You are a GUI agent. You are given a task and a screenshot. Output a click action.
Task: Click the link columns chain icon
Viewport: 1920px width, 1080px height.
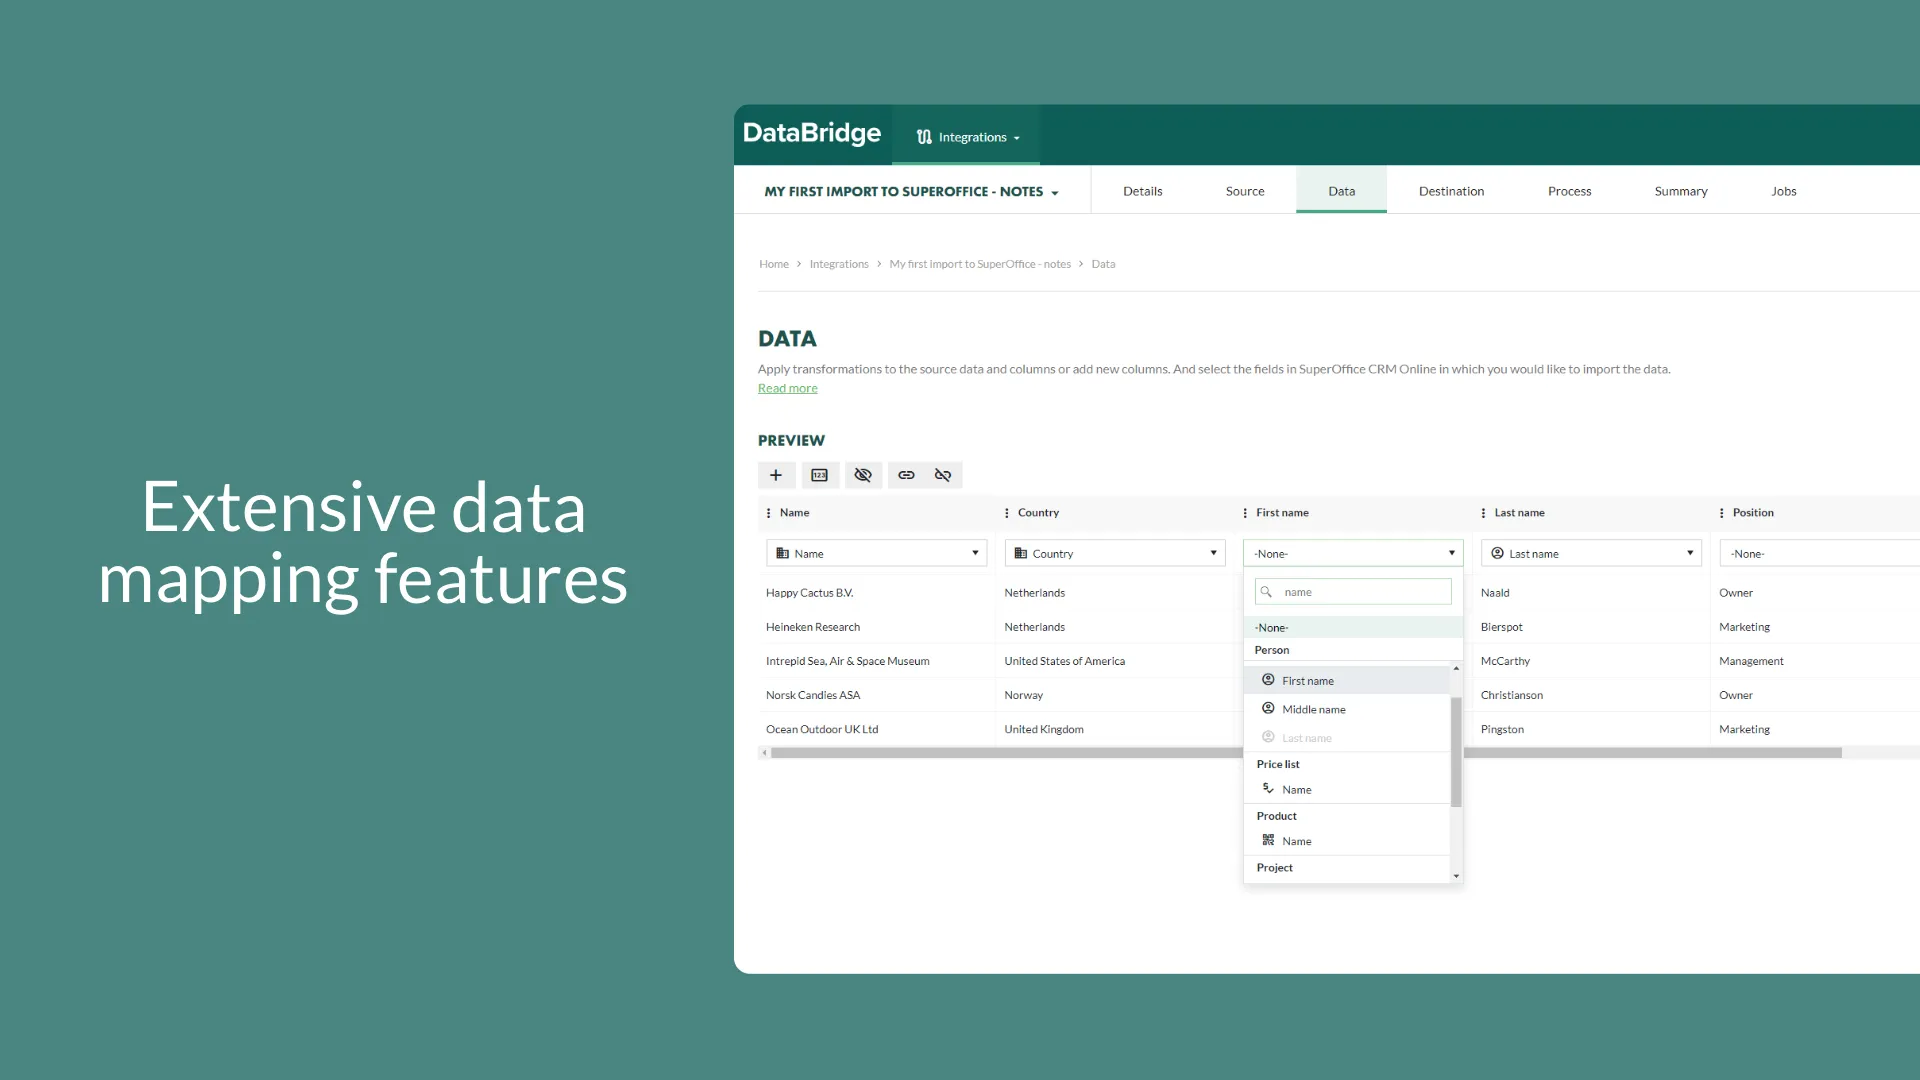[906, 475]
